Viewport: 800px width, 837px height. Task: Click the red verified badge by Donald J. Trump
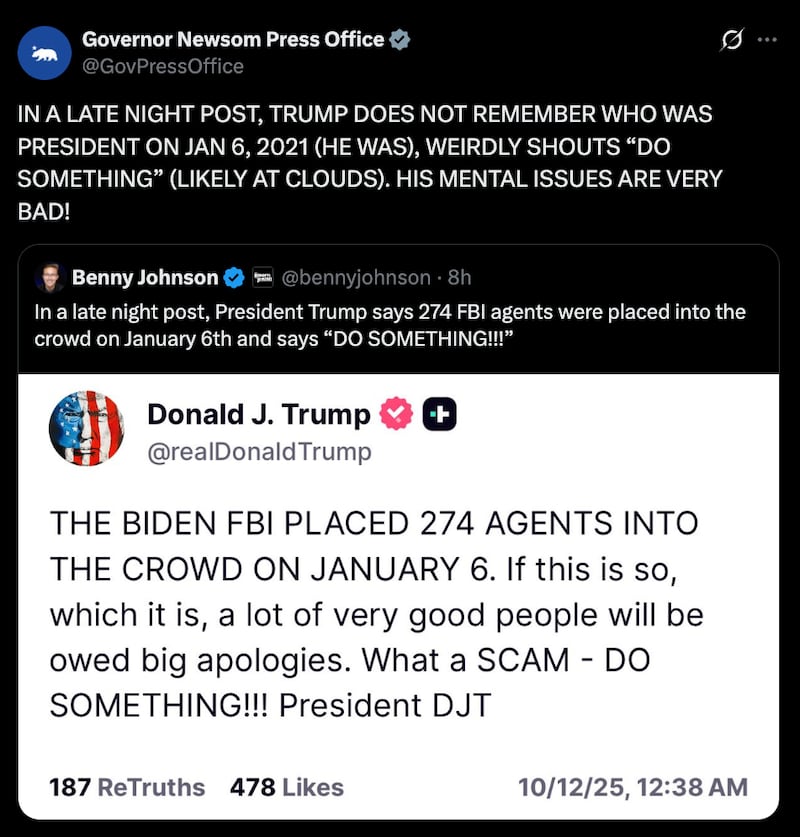click(396, 414)
